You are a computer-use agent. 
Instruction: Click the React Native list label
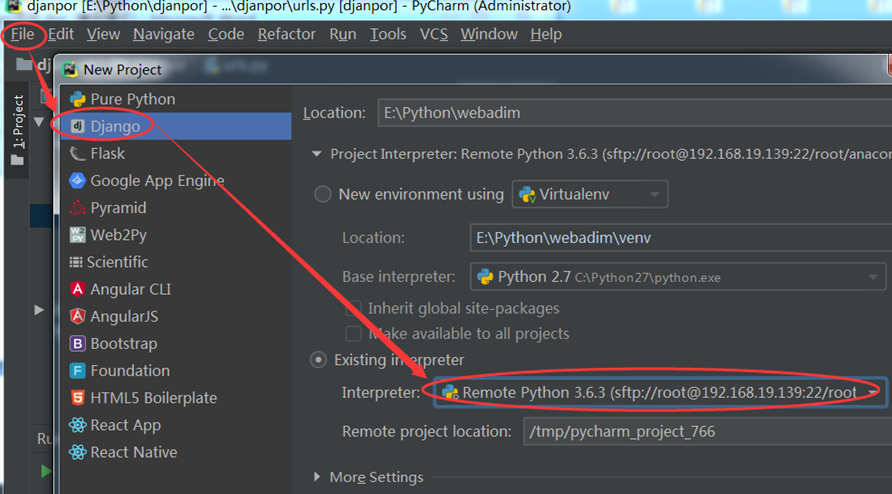tap(134, 452)
